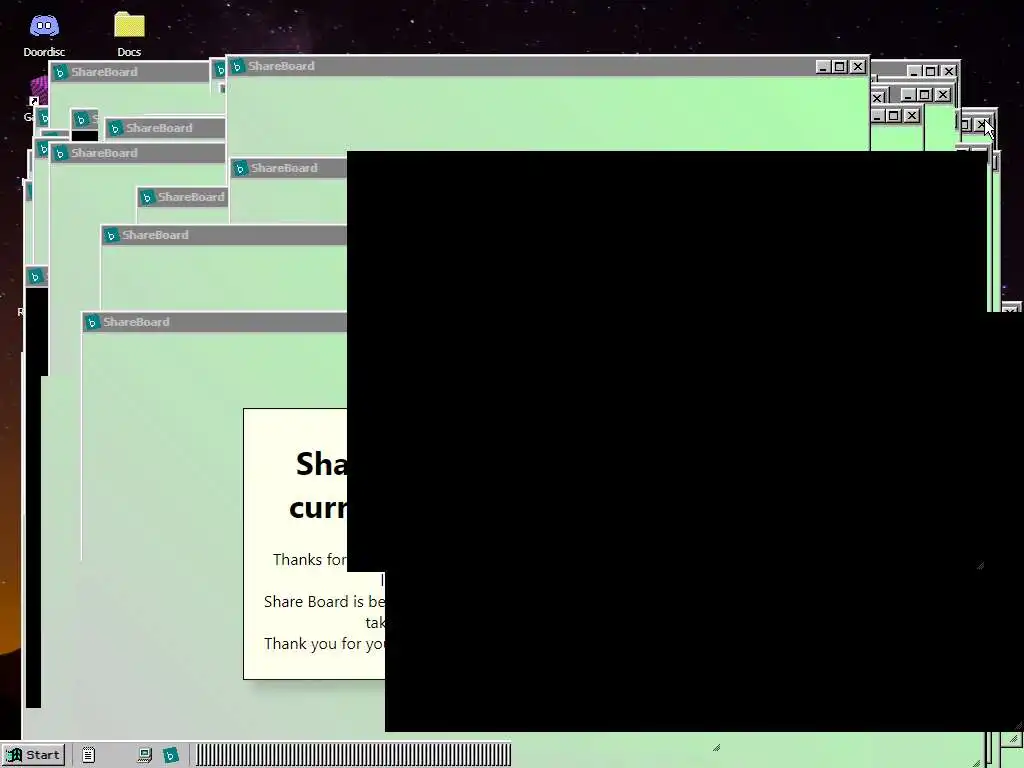
Task: Select the lowest ShareBoard window's title icon
Action: (92, 322)
